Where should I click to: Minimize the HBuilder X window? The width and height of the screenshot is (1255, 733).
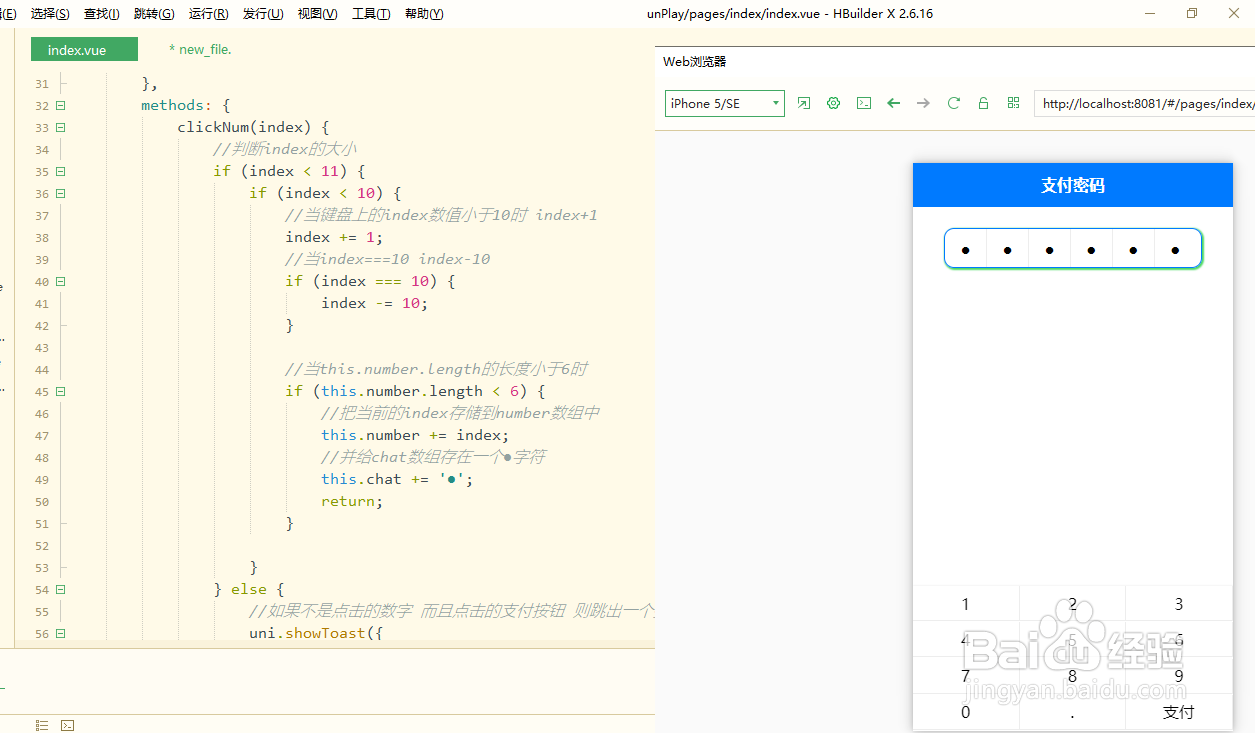click(1150, 14)
